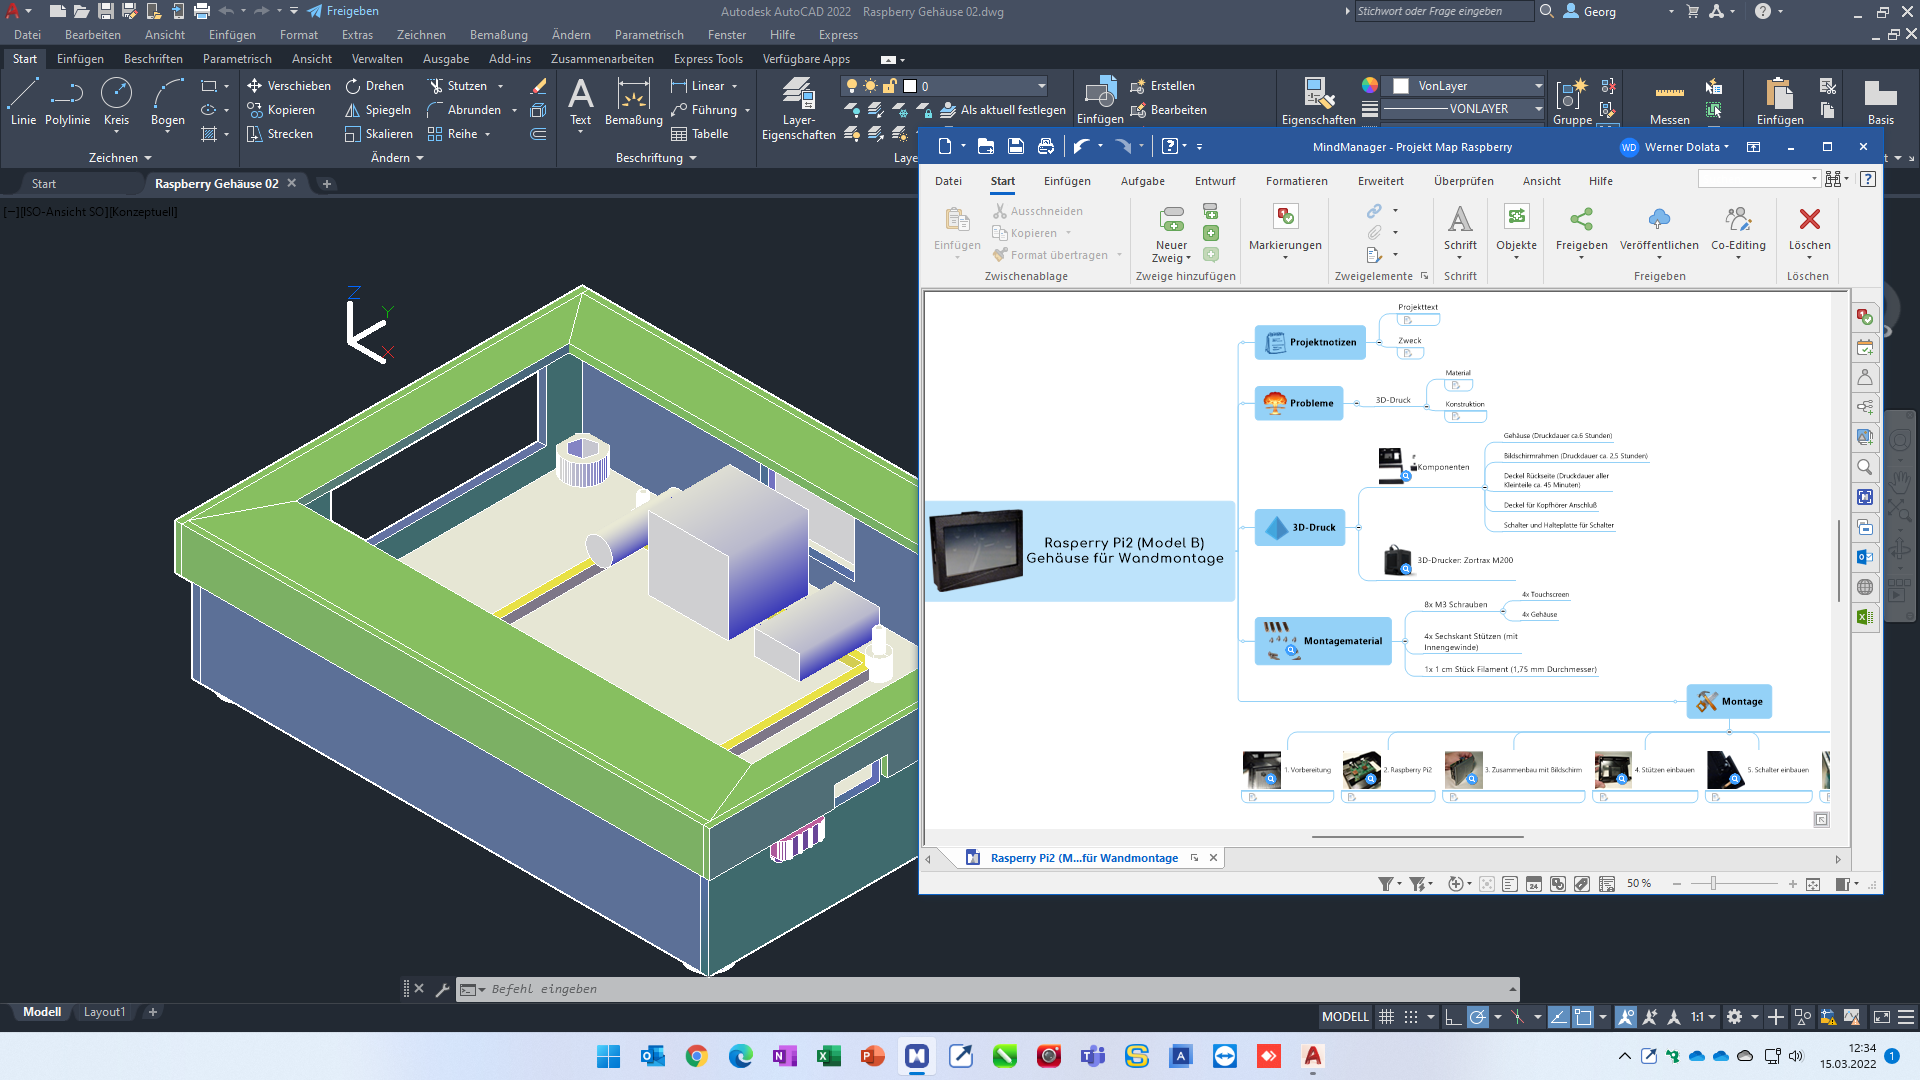Select the Polylinie tool in AutoCAD
This screenshot has height=1080, width=1920.
tap(67, 102)
